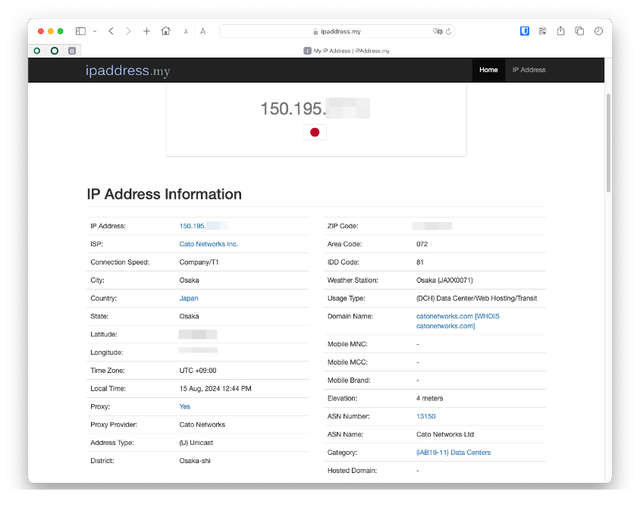The height and width of the screenshot is (520, 640).
Task: Click the UTC +09:00 time zone value
Action: pyautogui.click(x=198, y=371)
